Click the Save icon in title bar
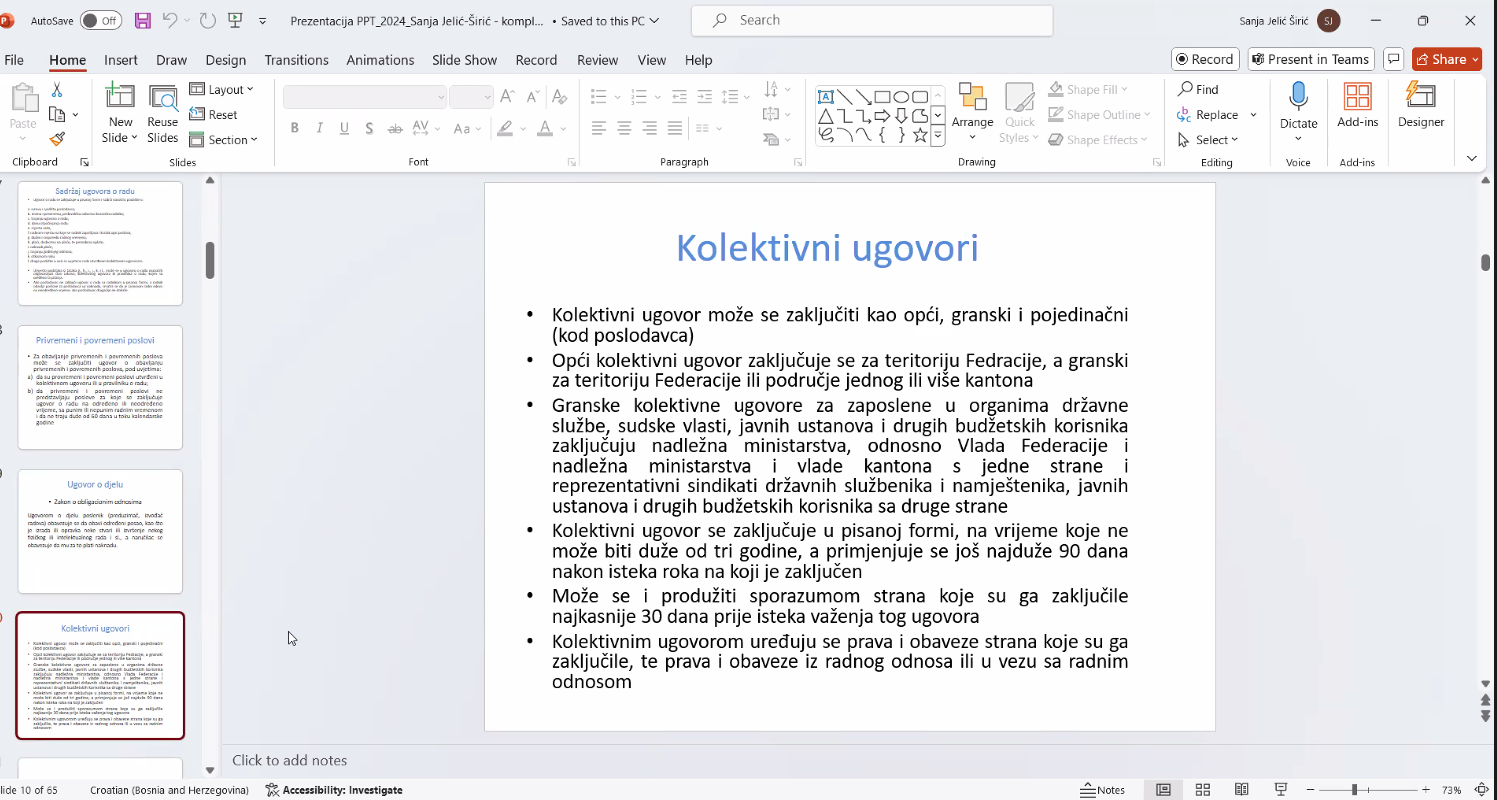The width and height of the screenshot is (1497, 800). click(x=142, y=20)
